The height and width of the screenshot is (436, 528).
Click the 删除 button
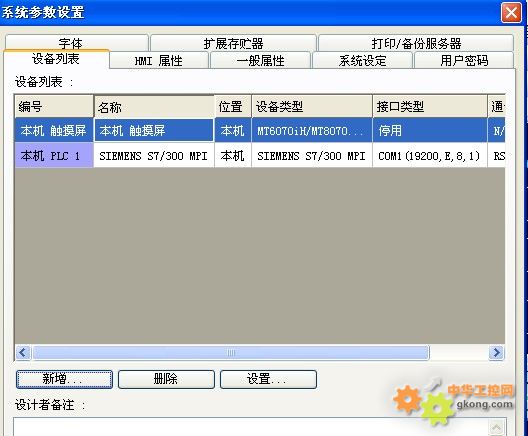coord(166,379)
